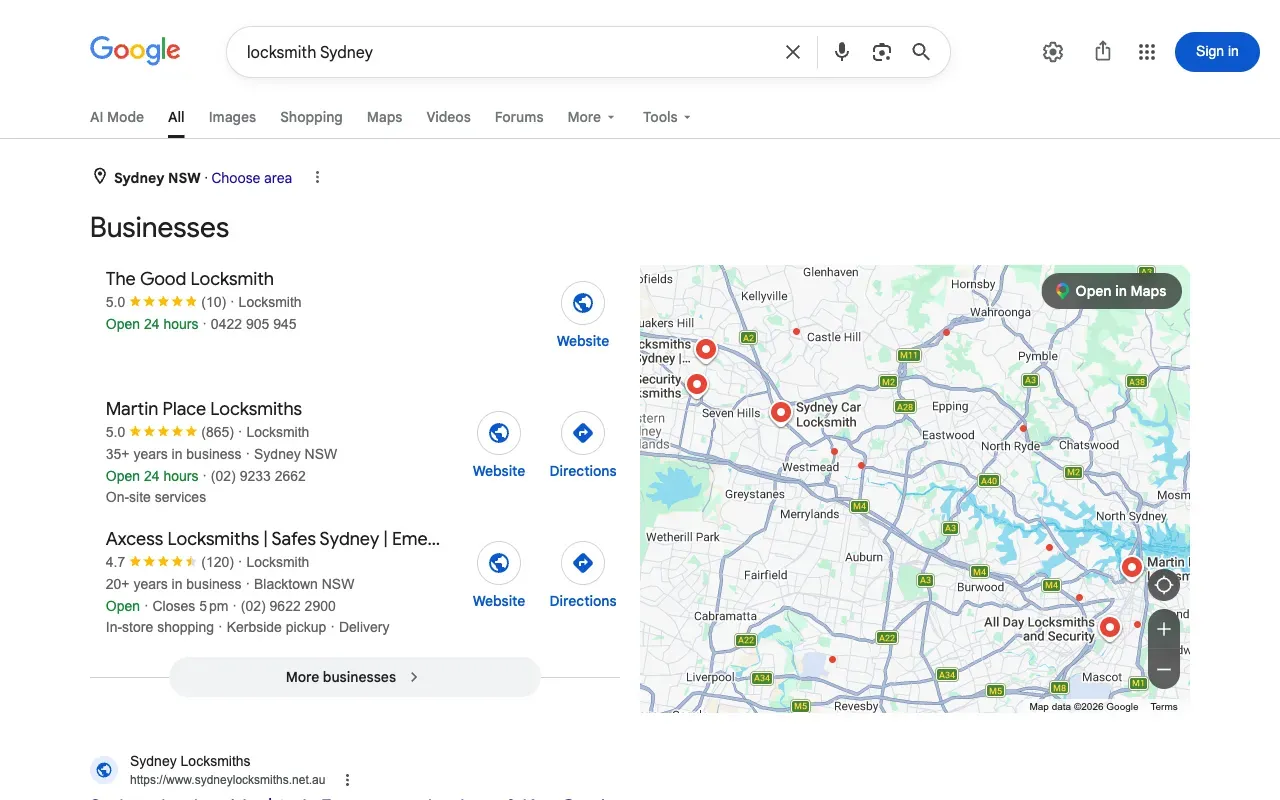Open Martin Place Locksmiths website icon
Screen dimensions: 1280x800
[499, 432]
